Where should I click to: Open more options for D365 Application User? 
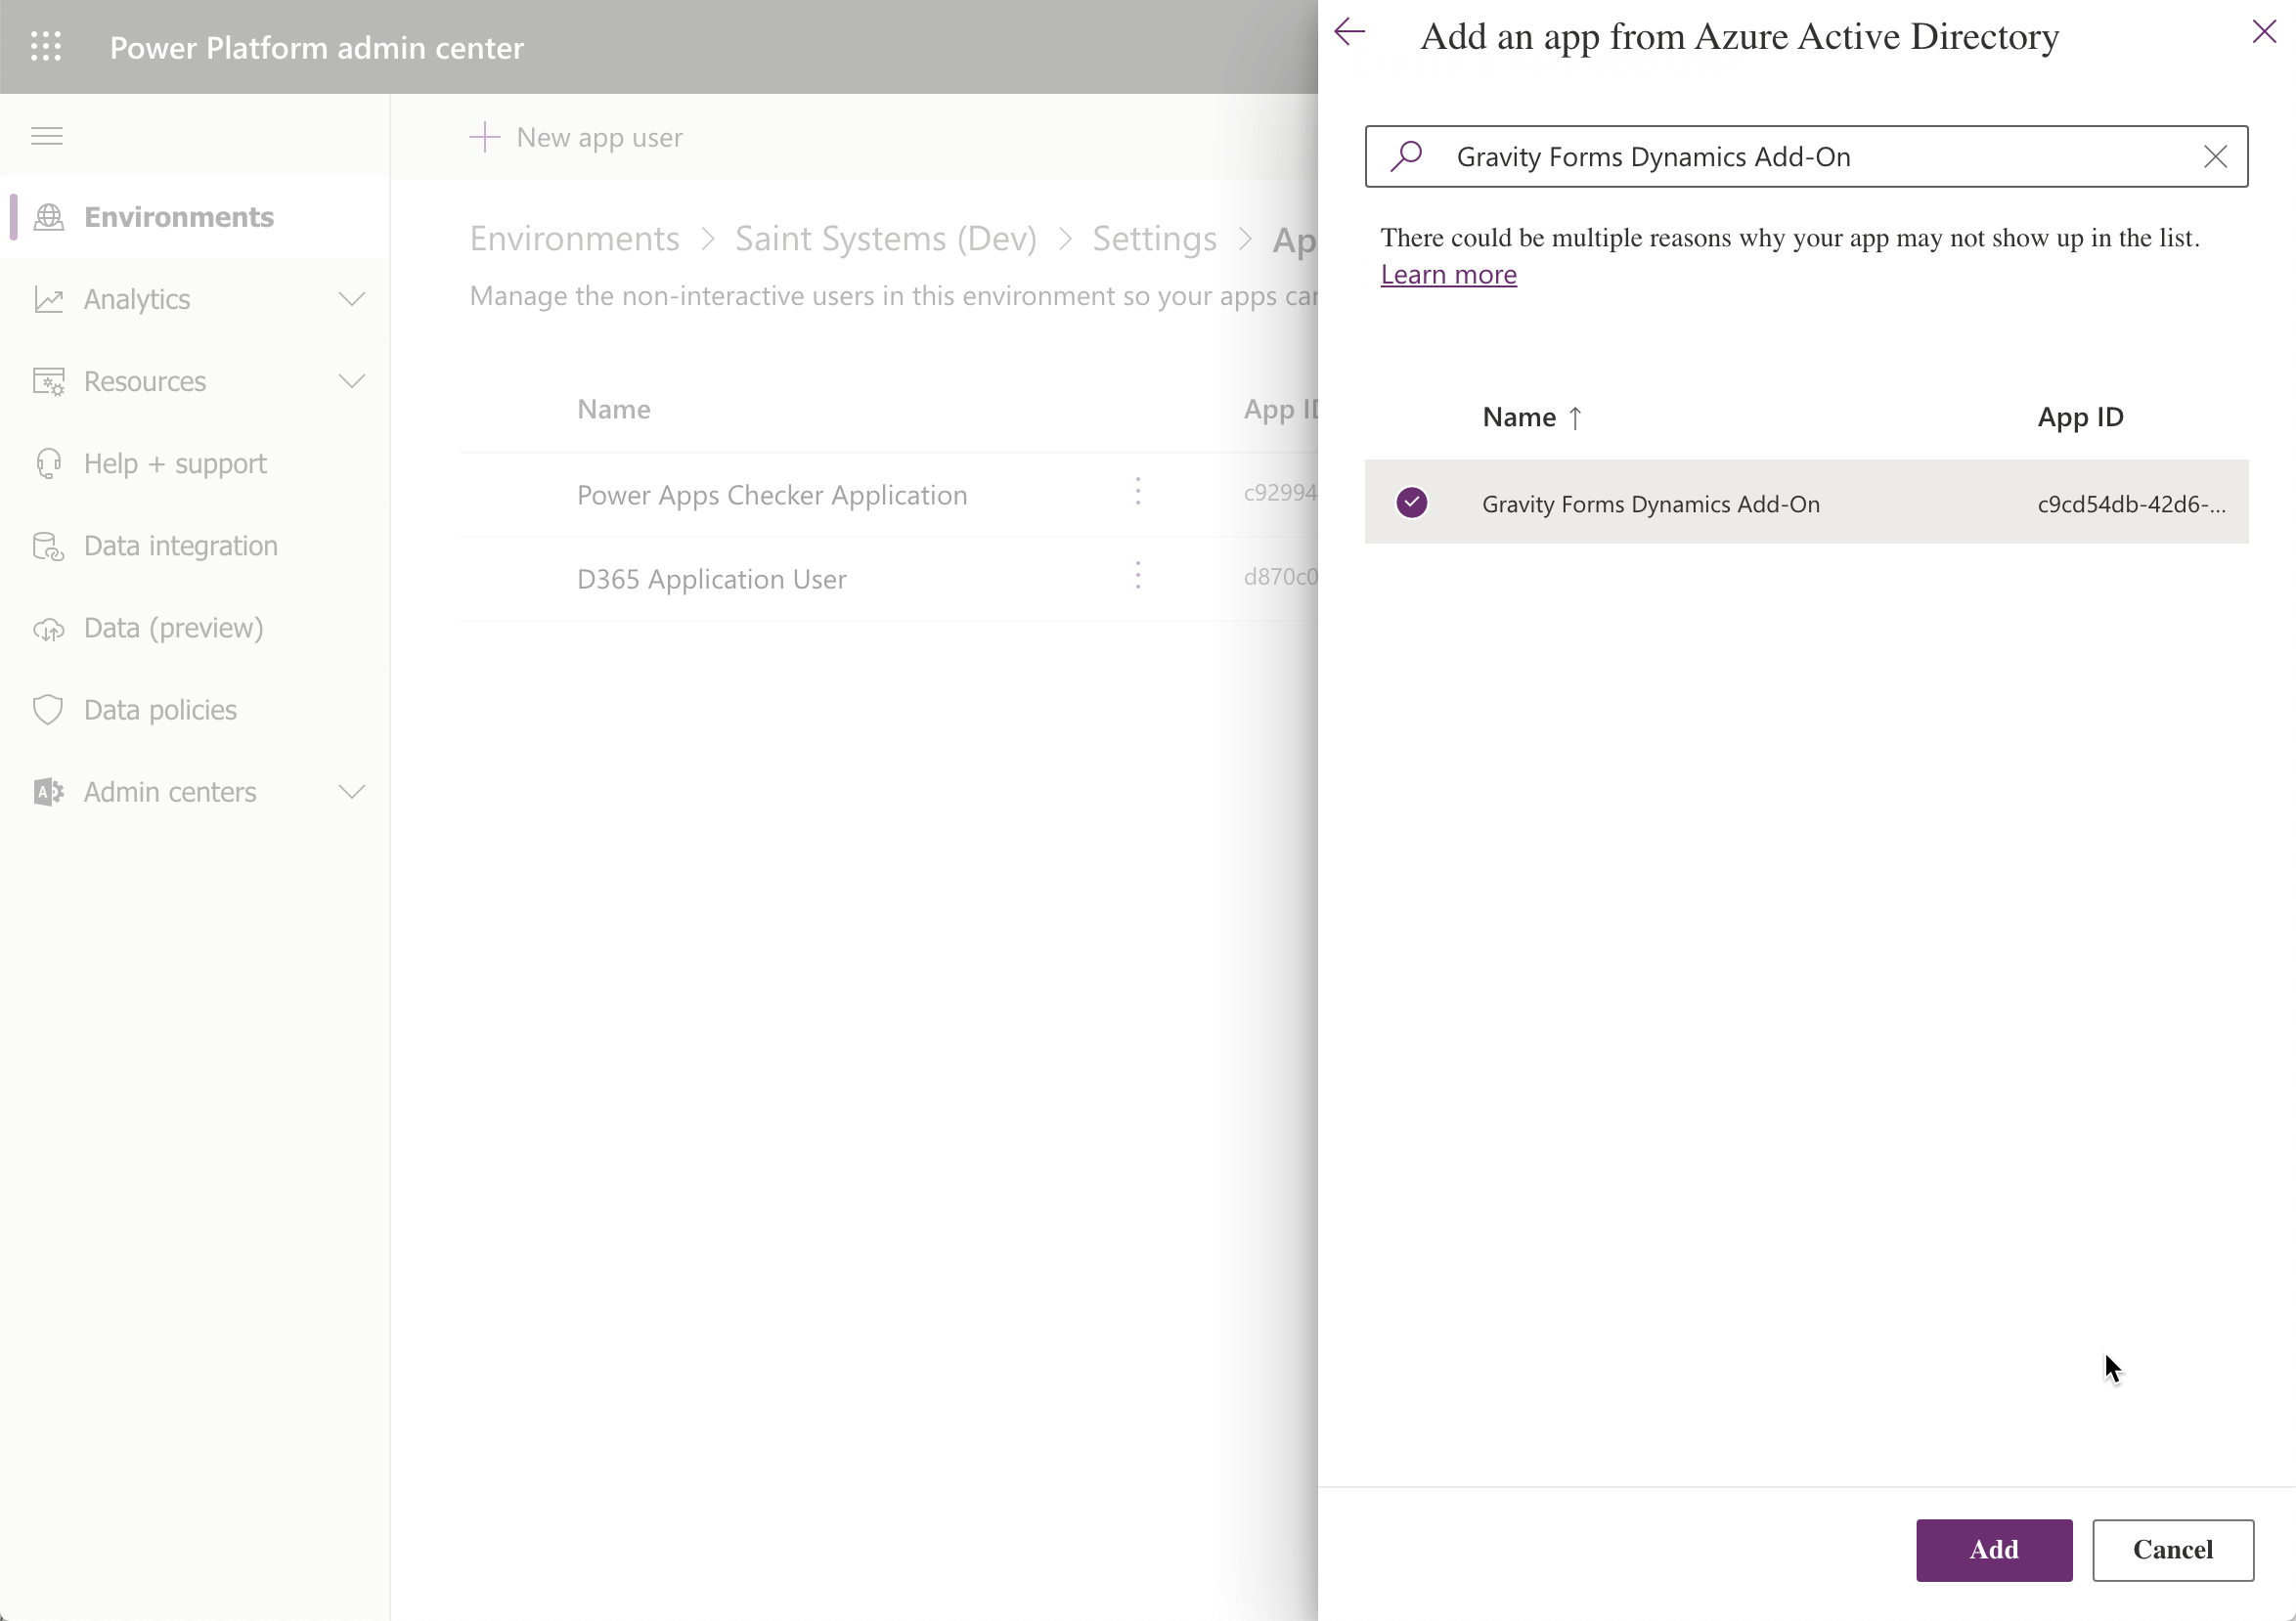click(1138, 576)
